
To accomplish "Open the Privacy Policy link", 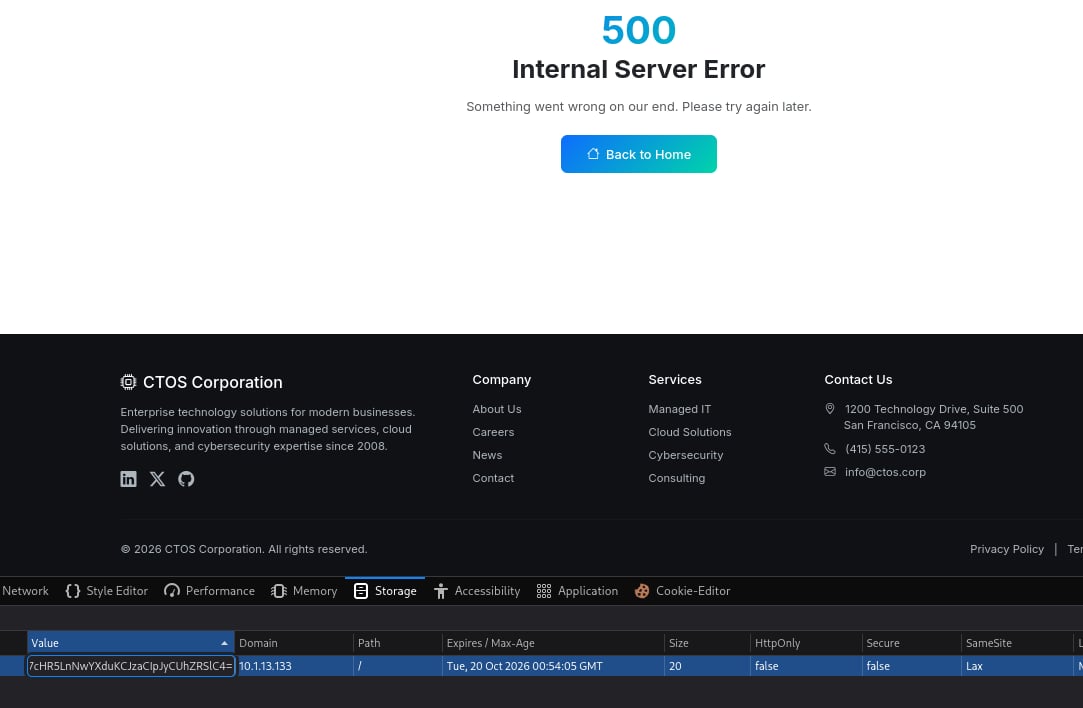I will (1007, 549).
